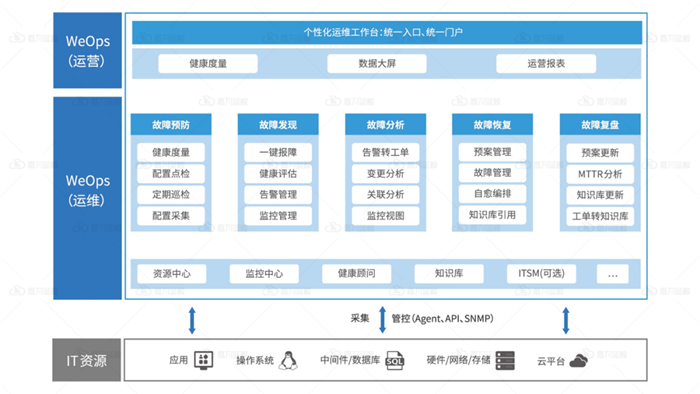
Task: Click the 采集 label
Action: click(359, 318)
